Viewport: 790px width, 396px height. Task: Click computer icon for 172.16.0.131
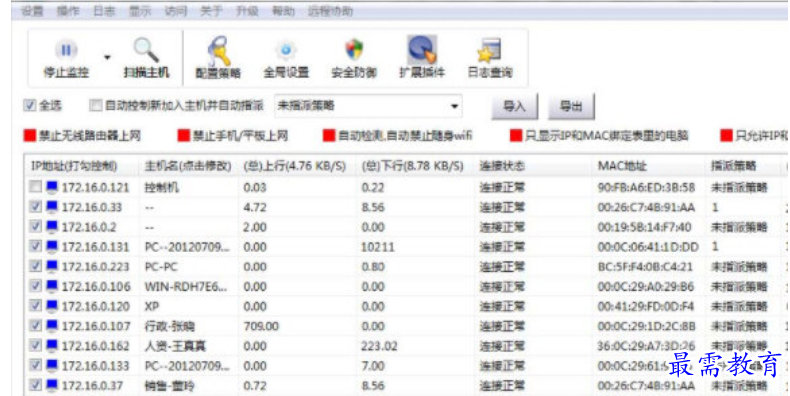[52, 246]
